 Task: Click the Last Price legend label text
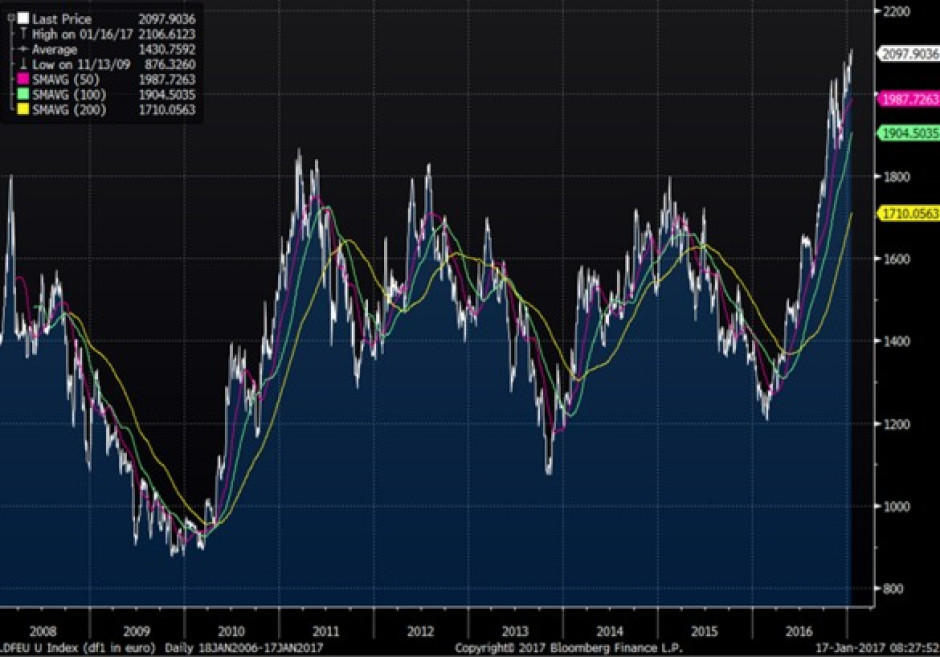click(62, 19)
